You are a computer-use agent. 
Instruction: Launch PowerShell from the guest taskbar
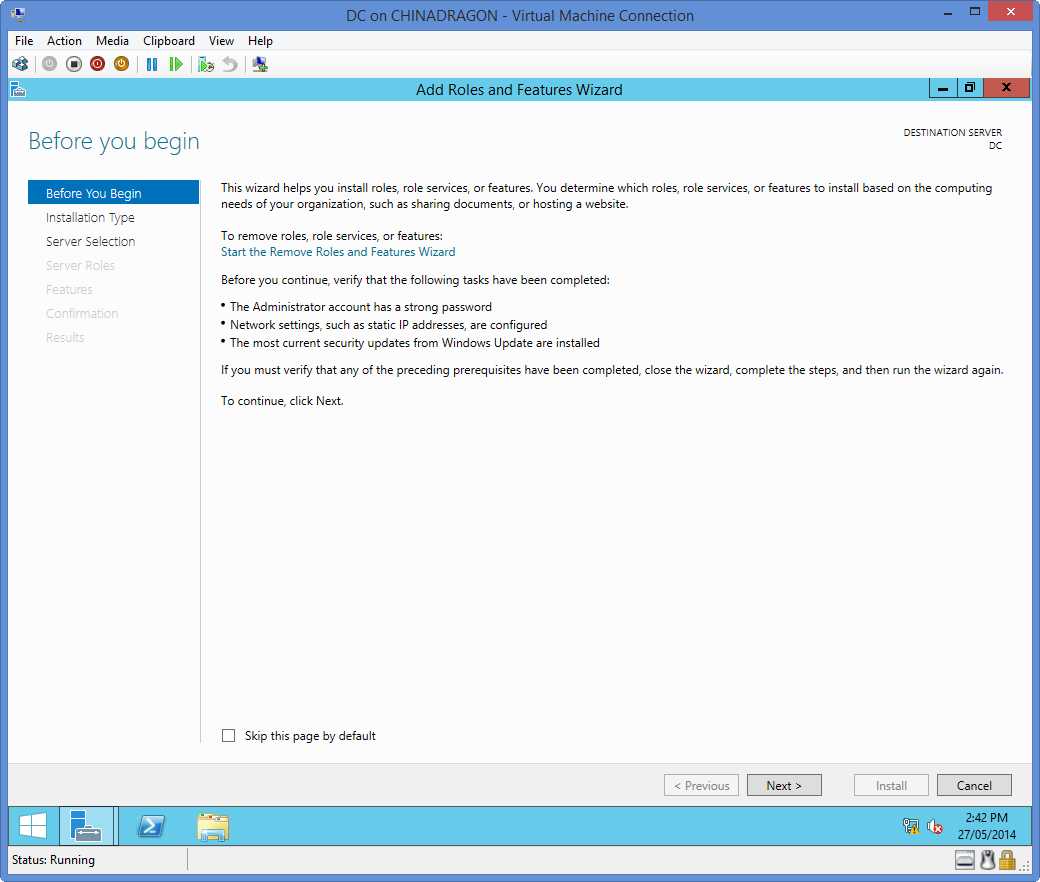coord(151,826)
